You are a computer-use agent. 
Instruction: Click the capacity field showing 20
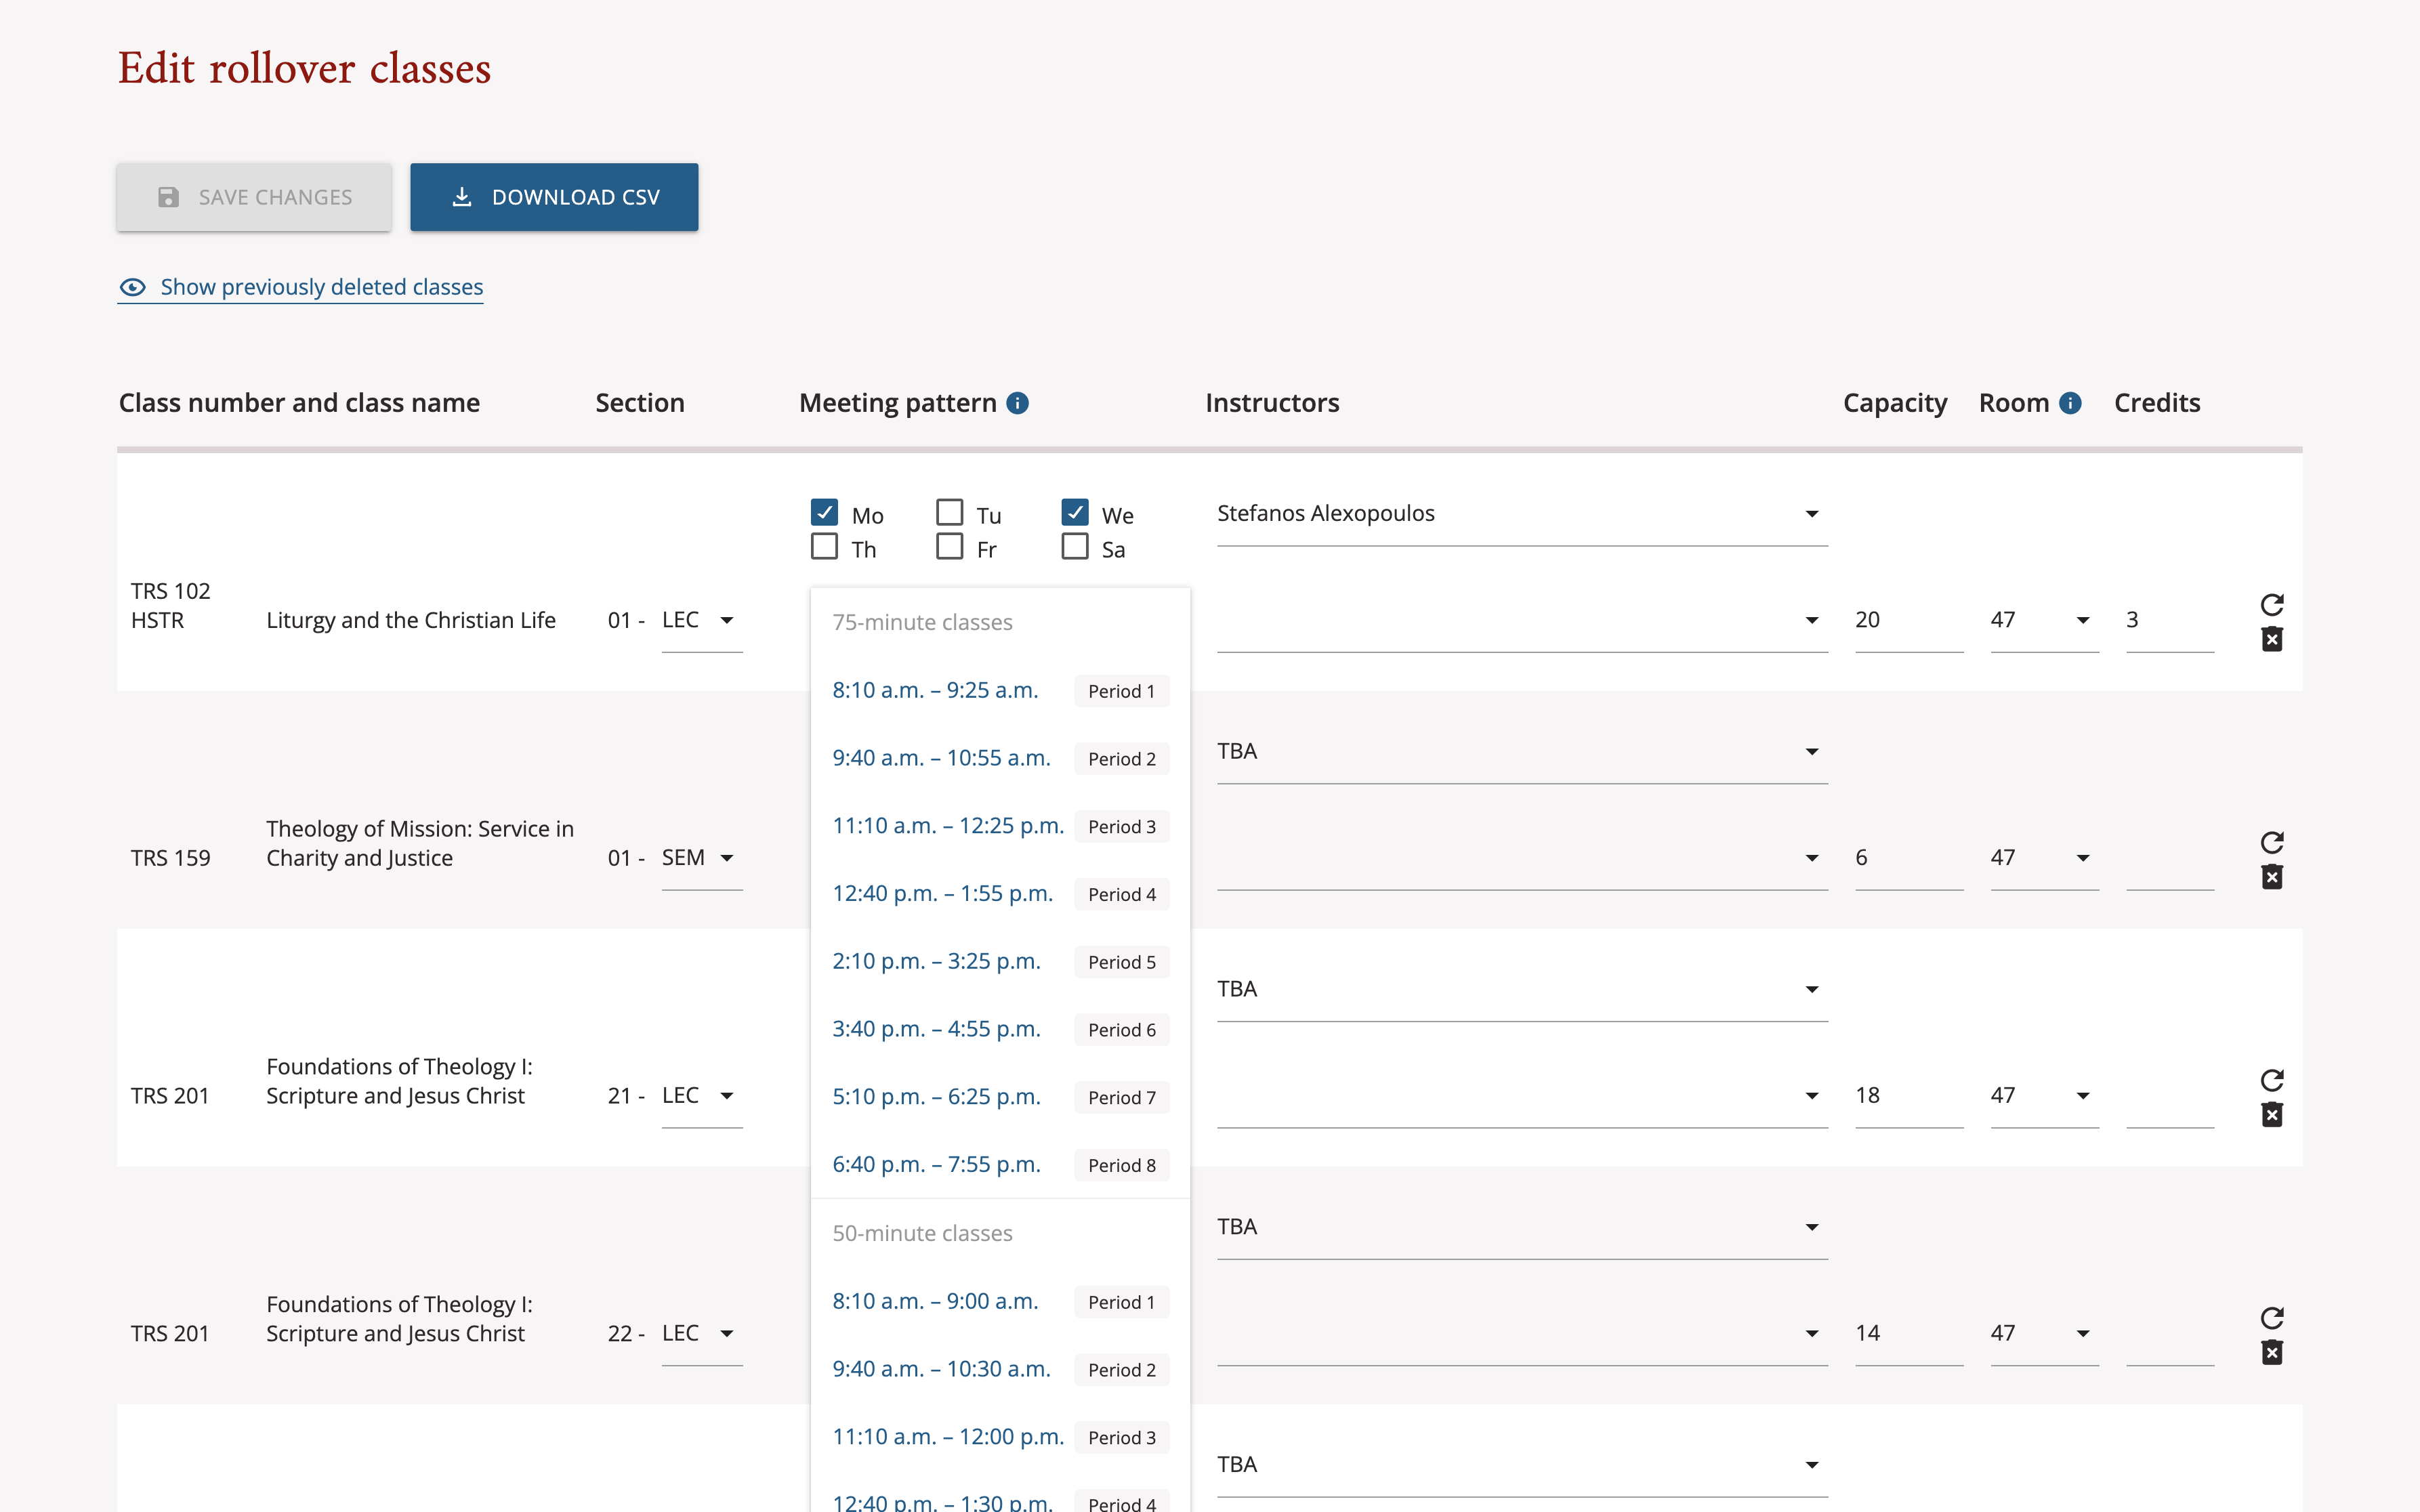(1908, 621)
